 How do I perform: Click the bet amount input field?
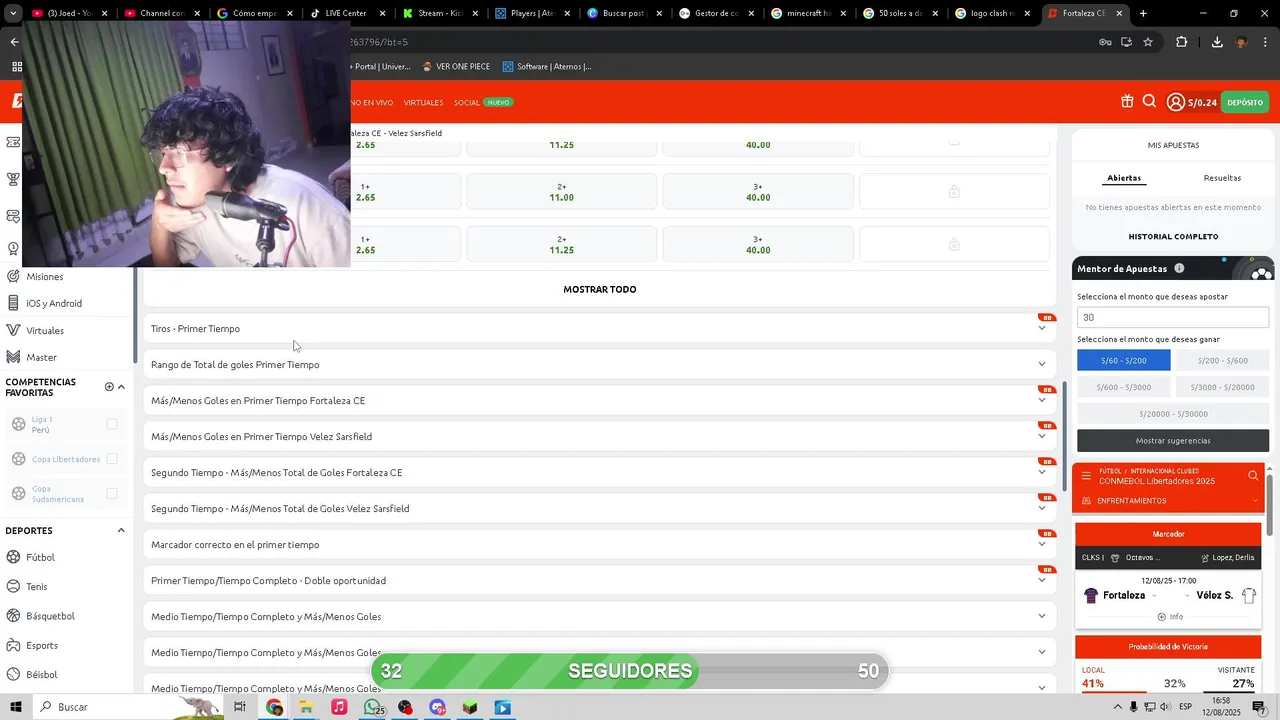pos(1173,317)
